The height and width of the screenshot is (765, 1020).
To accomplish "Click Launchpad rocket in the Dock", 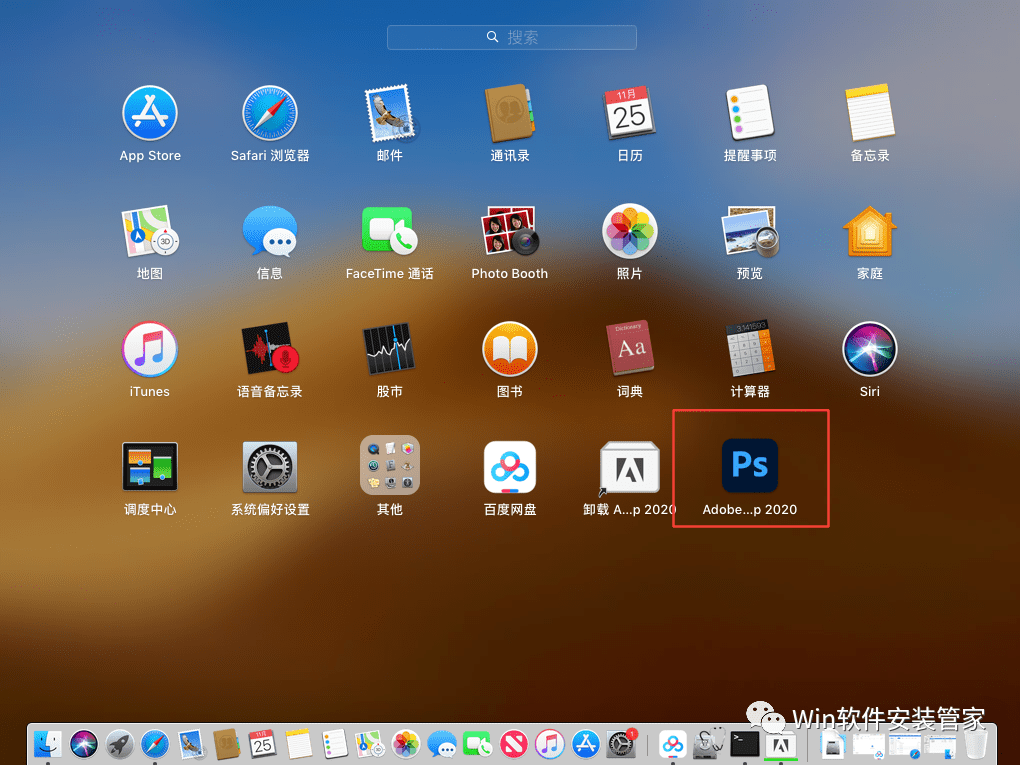I will (x=119, y=744).
